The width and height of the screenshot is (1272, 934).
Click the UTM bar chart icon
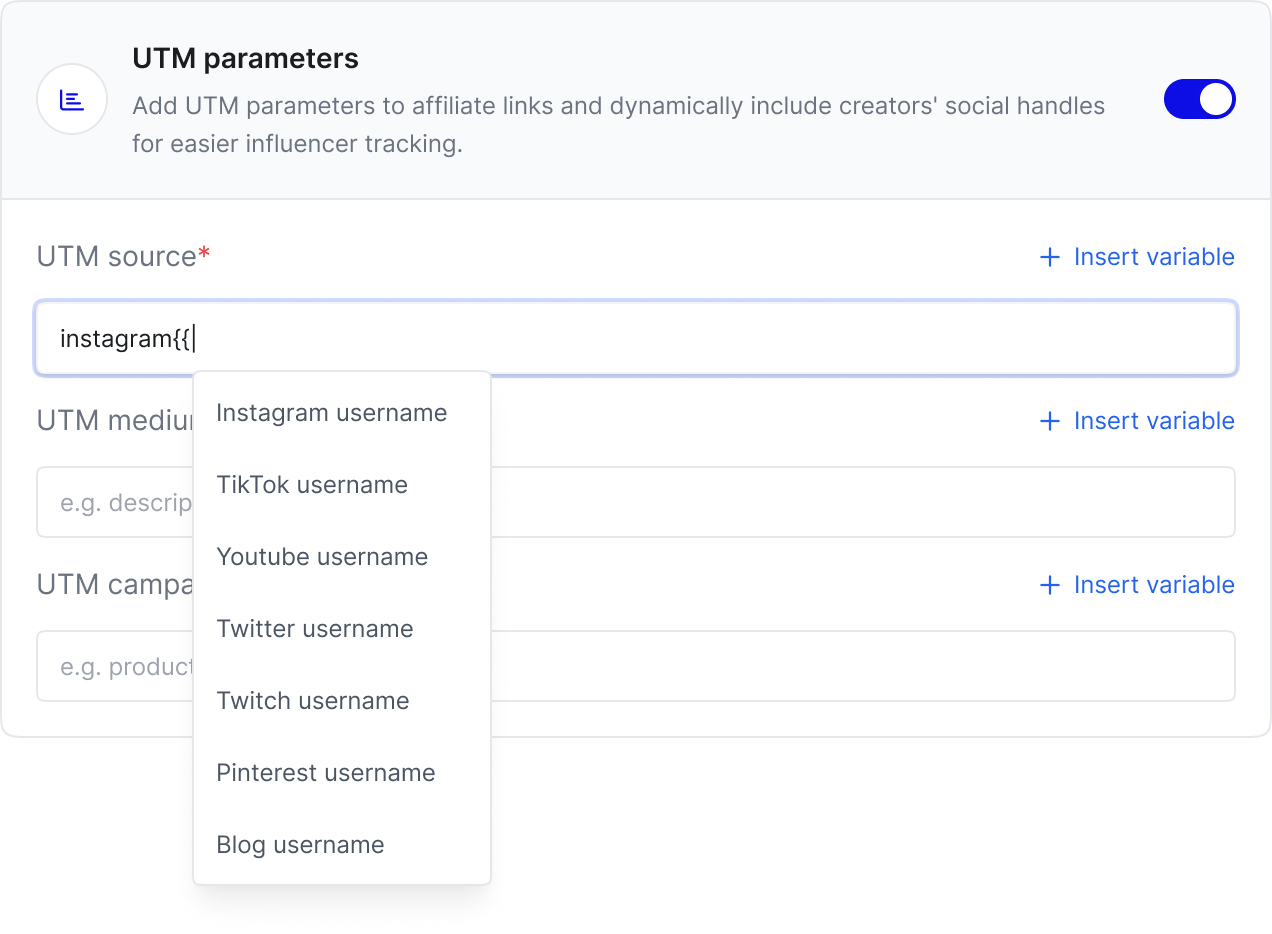point(72,99)
